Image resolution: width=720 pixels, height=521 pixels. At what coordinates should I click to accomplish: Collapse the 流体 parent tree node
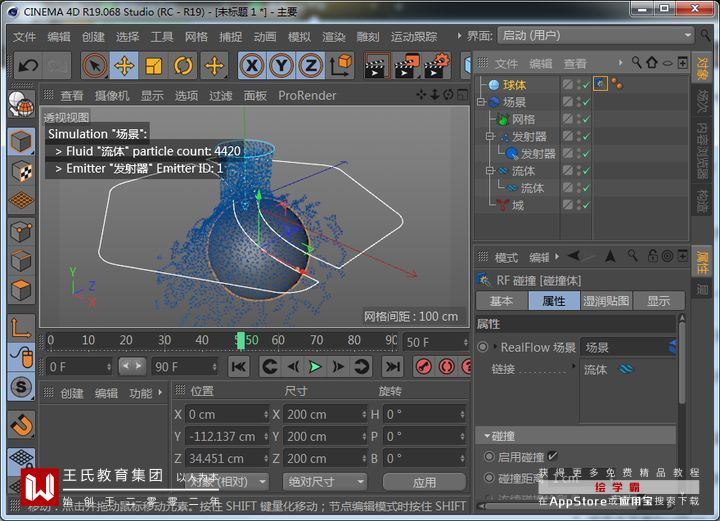point(490,171)
